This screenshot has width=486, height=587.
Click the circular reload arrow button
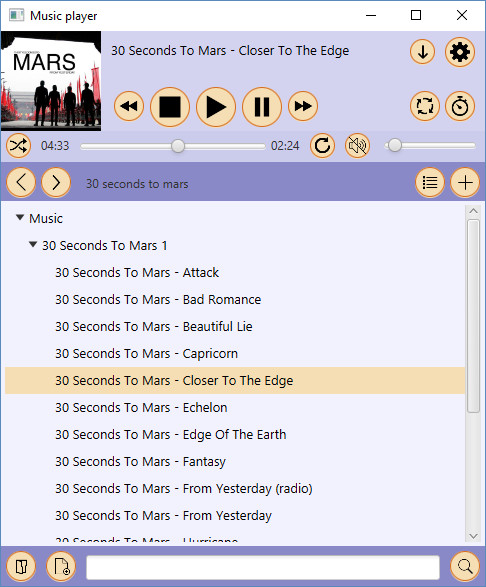pos(322,146)
